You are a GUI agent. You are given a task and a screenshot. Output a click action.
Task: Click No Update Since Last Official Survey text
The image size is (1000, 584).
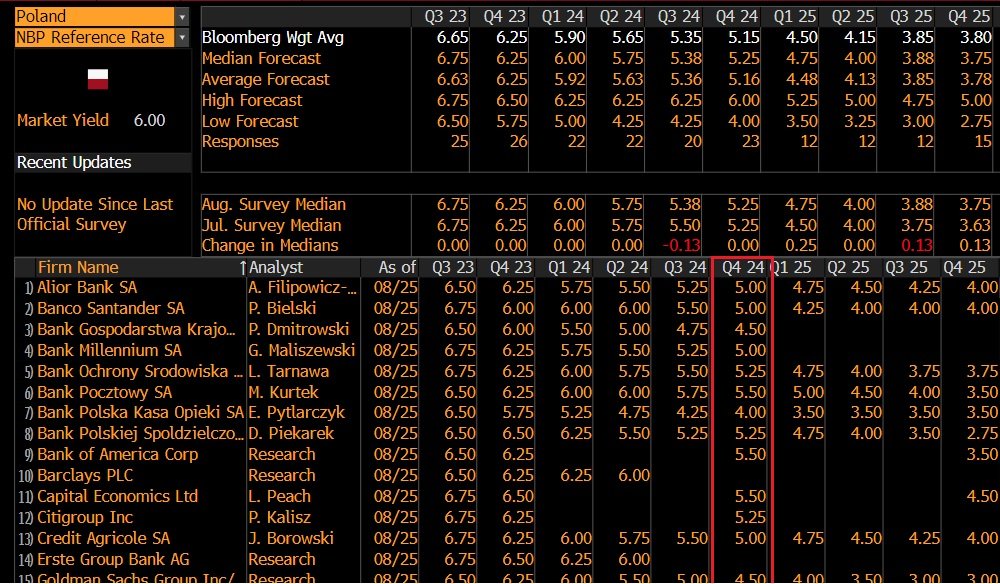tap(94, 214)
